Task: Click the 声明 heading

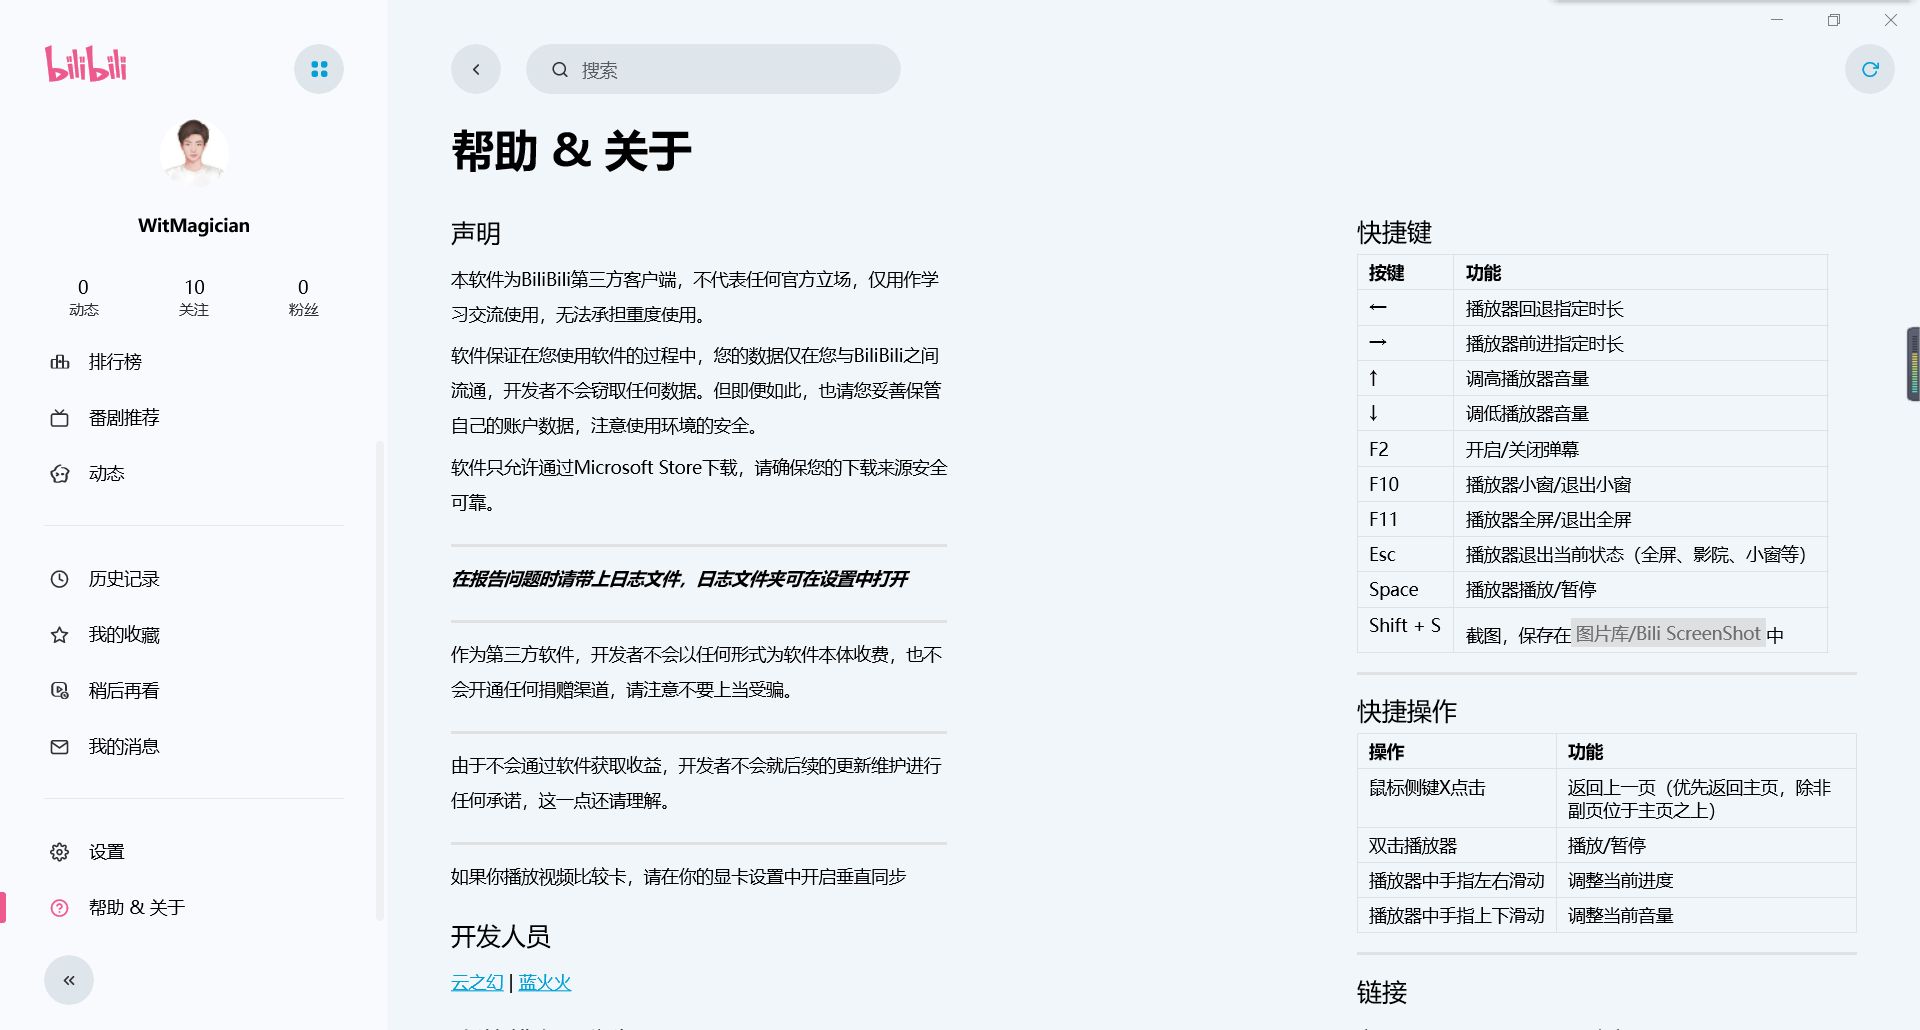Action: tap(476, 234)
